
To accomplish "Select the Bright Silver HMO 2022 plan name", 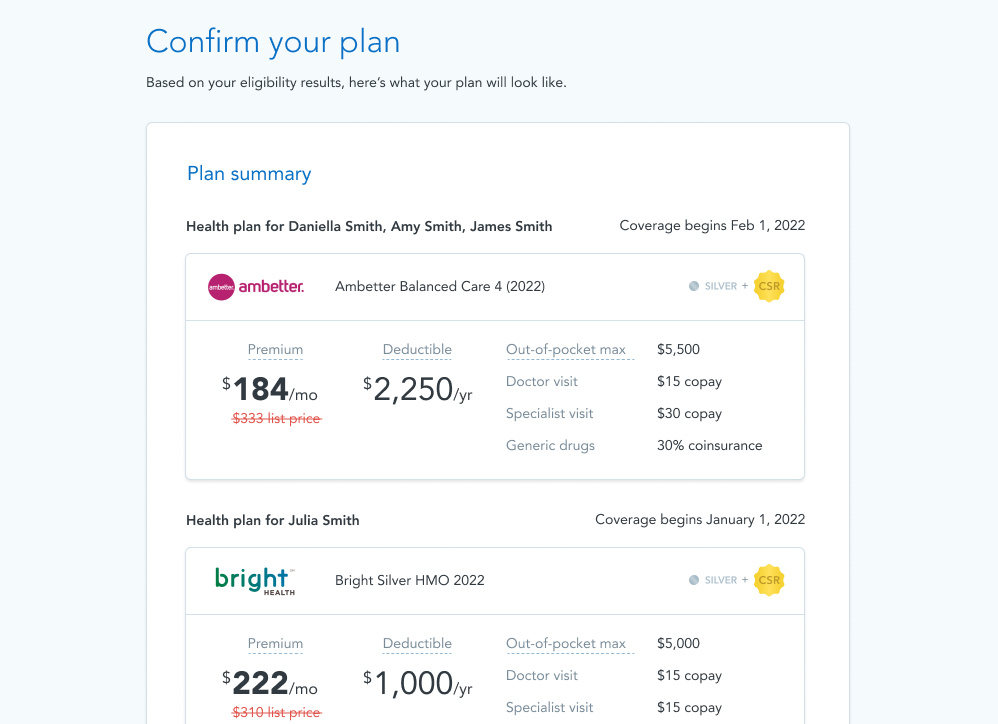I will (410, 581).
